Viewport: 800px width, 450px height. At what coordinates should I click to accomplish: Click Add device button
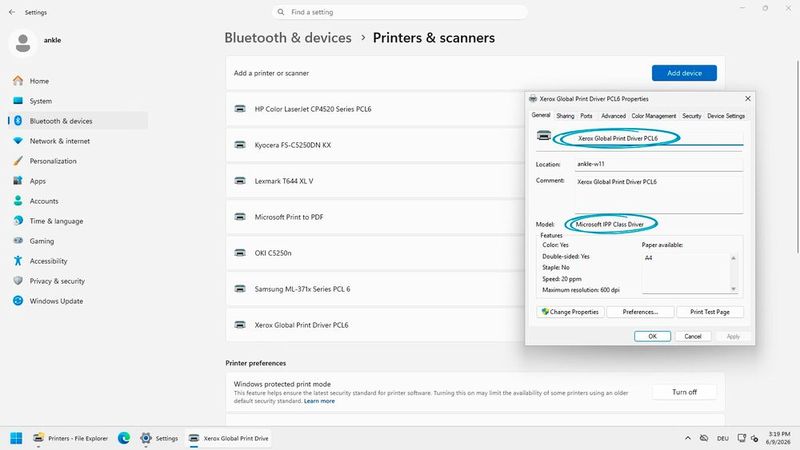tap(684, 73)
